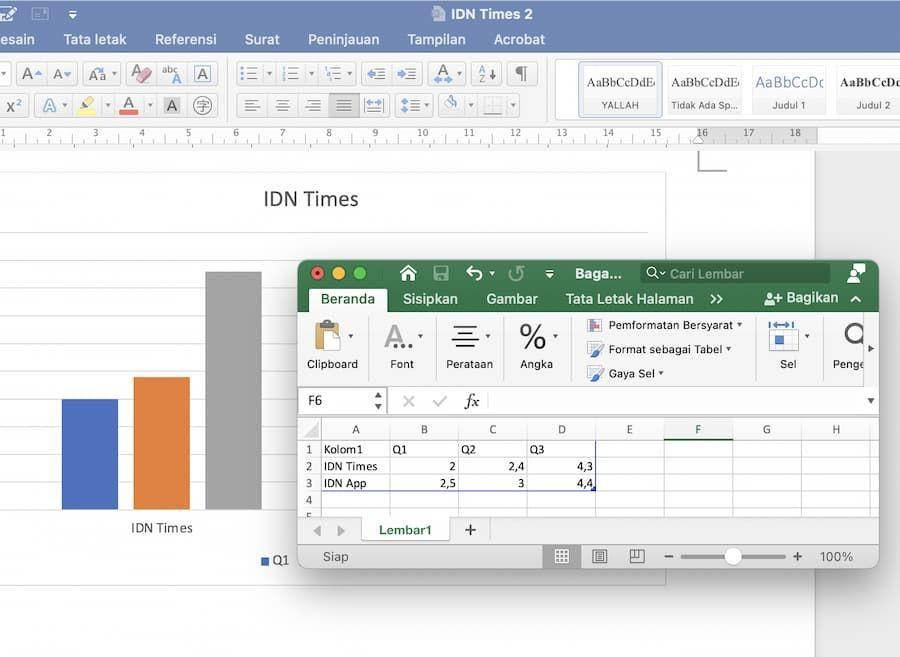The image size is (900, 657).
Task: Cancel the formula entry with X icon
Action: pyautogui.click(x=409, y=401)
